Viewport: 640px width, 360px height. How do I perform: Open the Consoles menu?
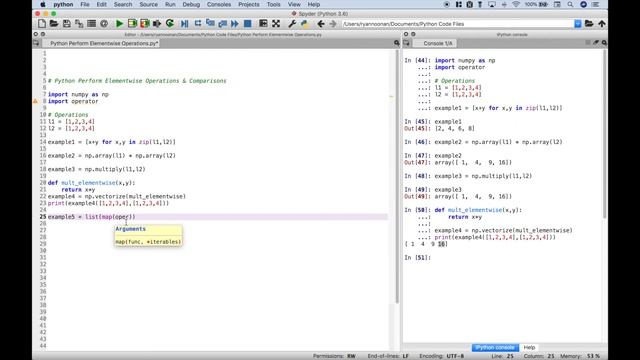(219, 4)
